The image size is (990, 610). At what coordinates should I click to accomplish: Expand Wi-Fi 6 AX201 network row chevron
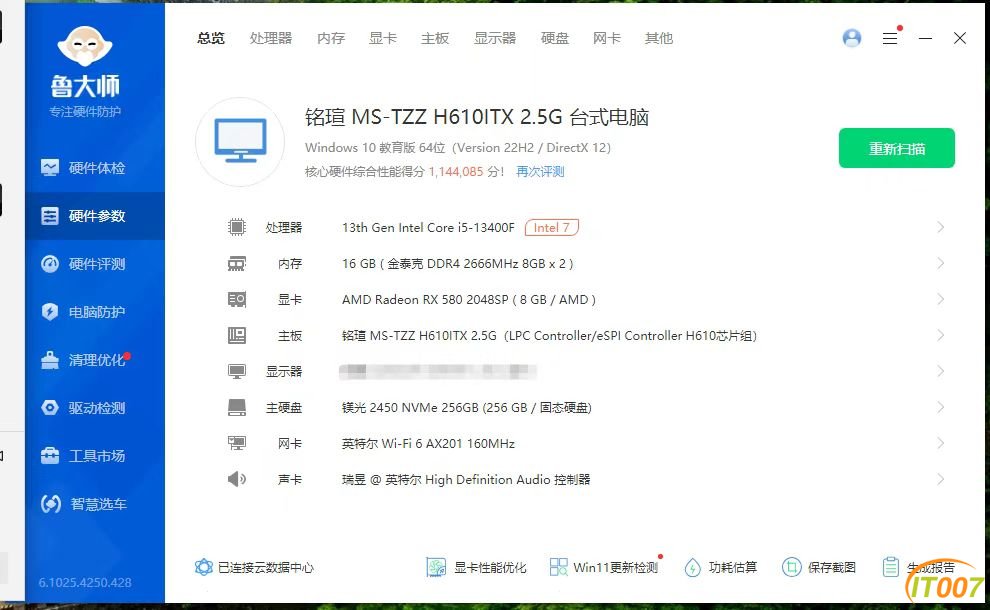click(941, 443)
